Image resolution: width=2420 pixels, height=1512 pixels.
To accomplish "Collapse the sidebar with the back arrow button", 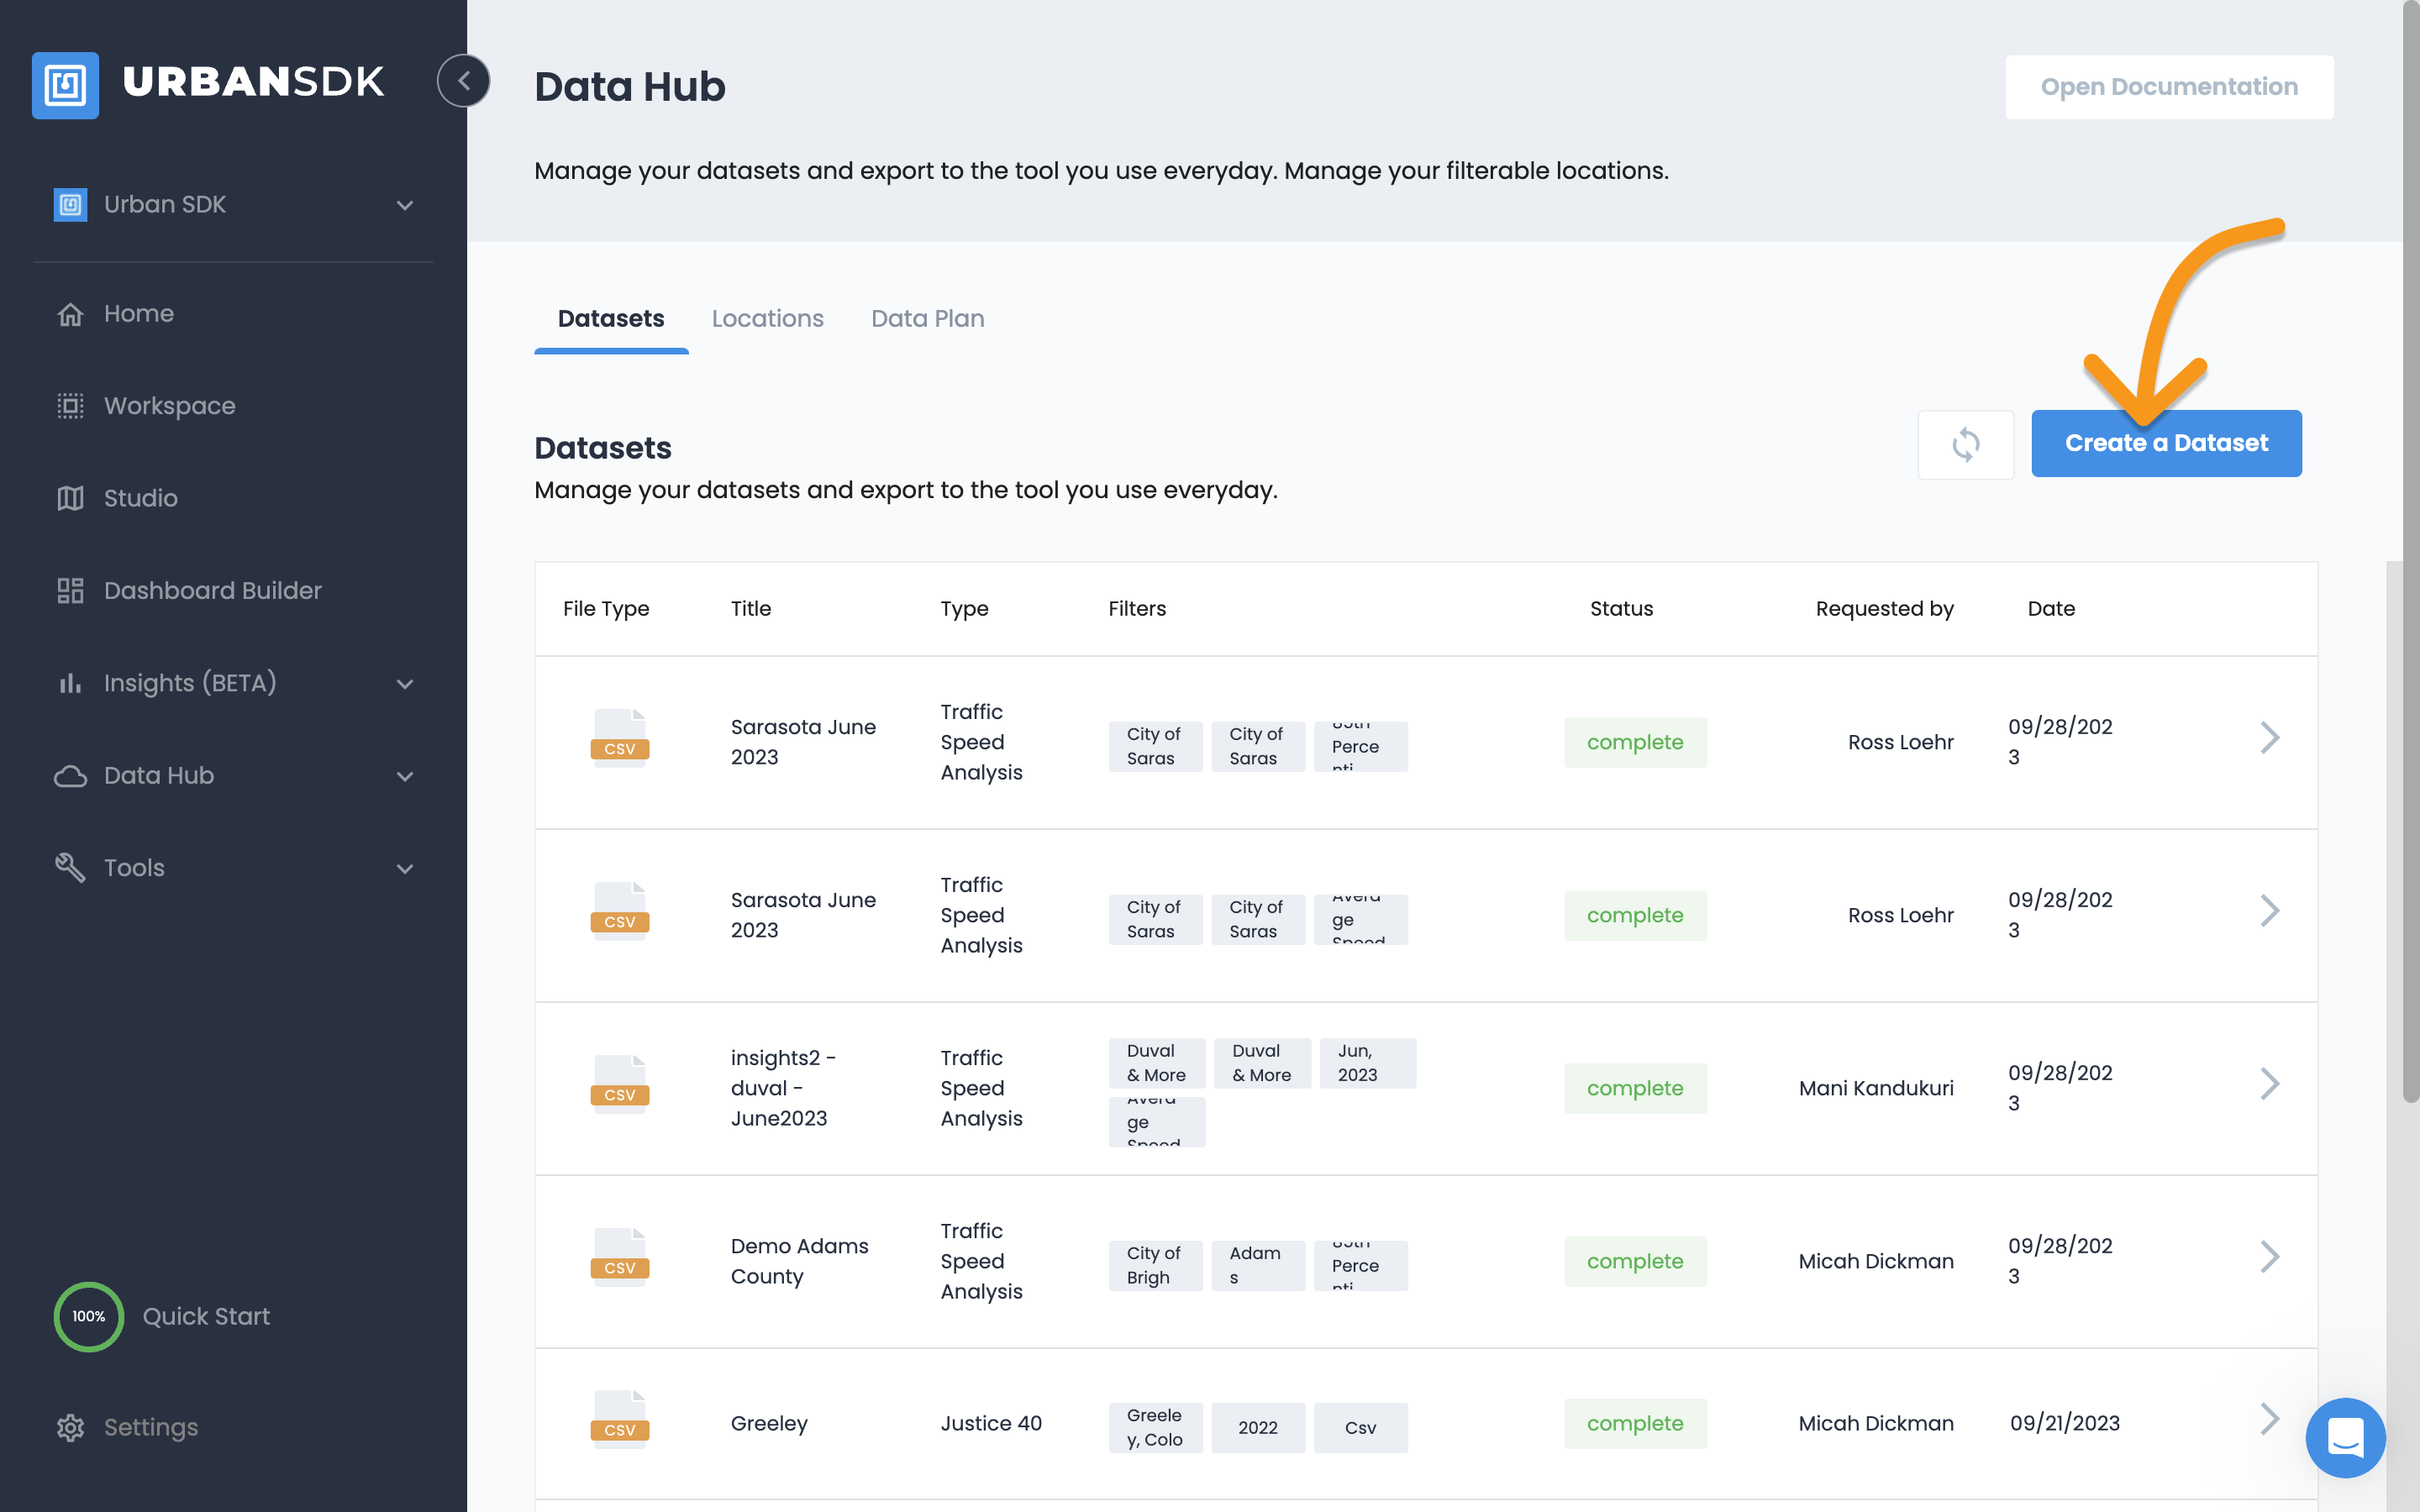I will [463, 81].
